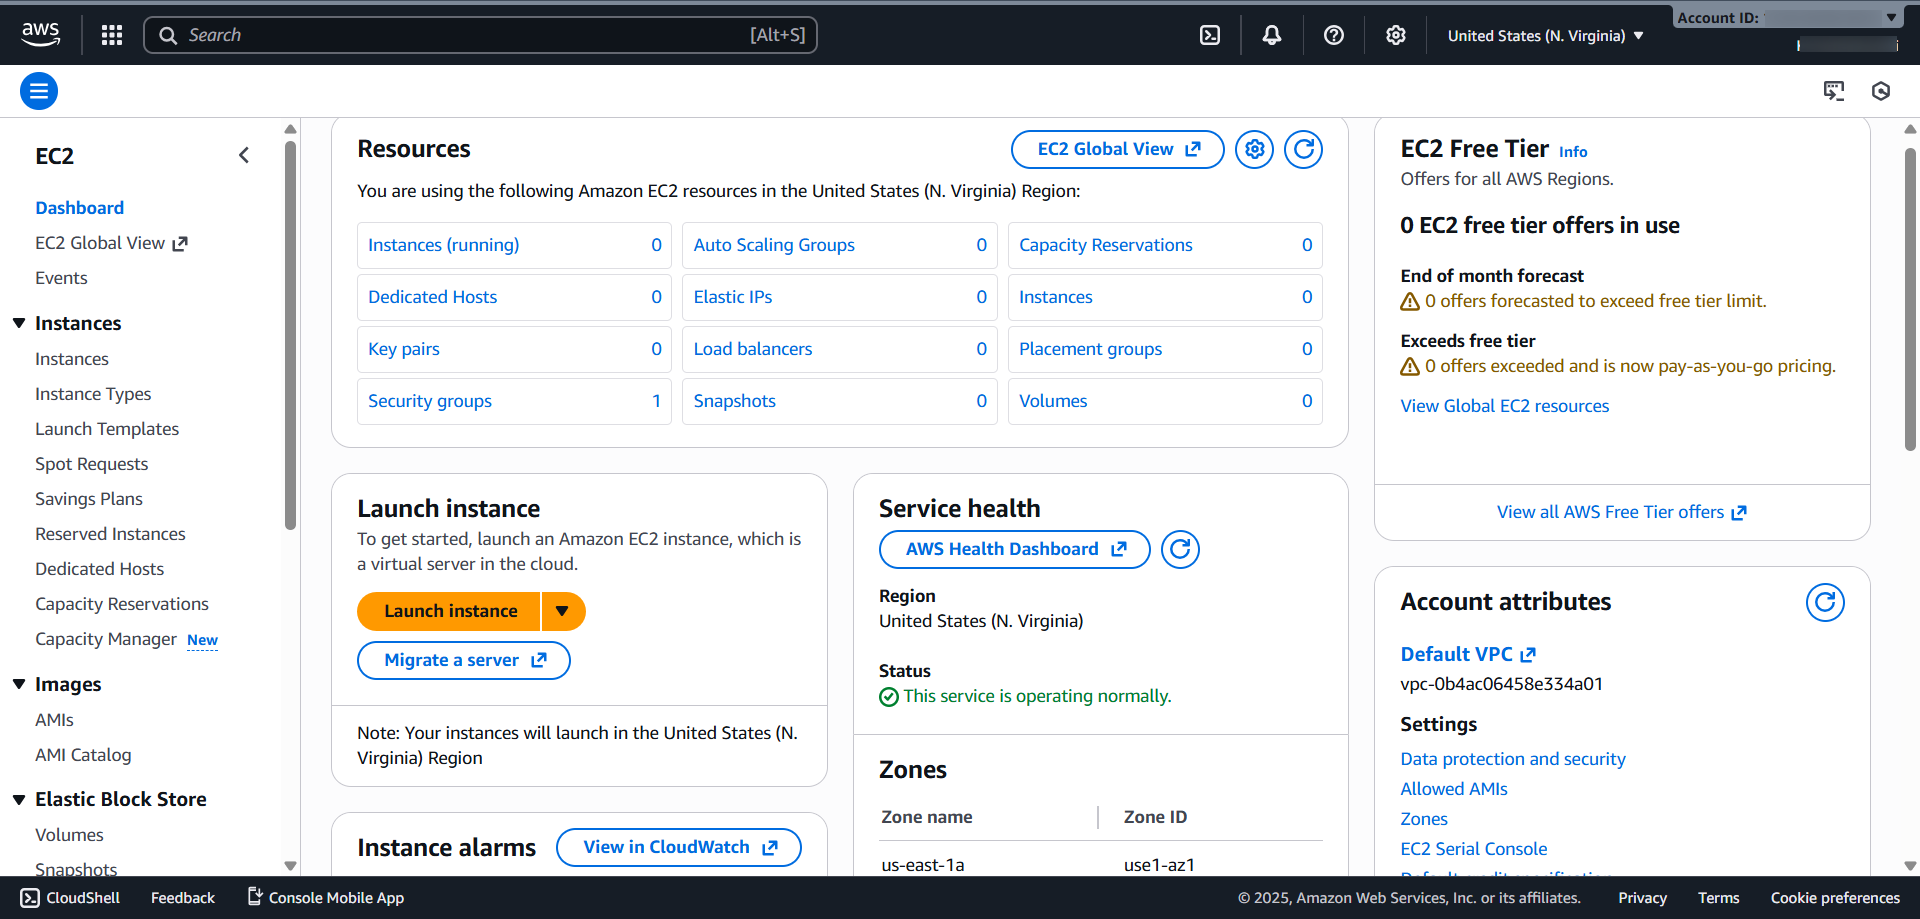
Task: Click the settings gear in top navigation
Action: pos(1395,35)
